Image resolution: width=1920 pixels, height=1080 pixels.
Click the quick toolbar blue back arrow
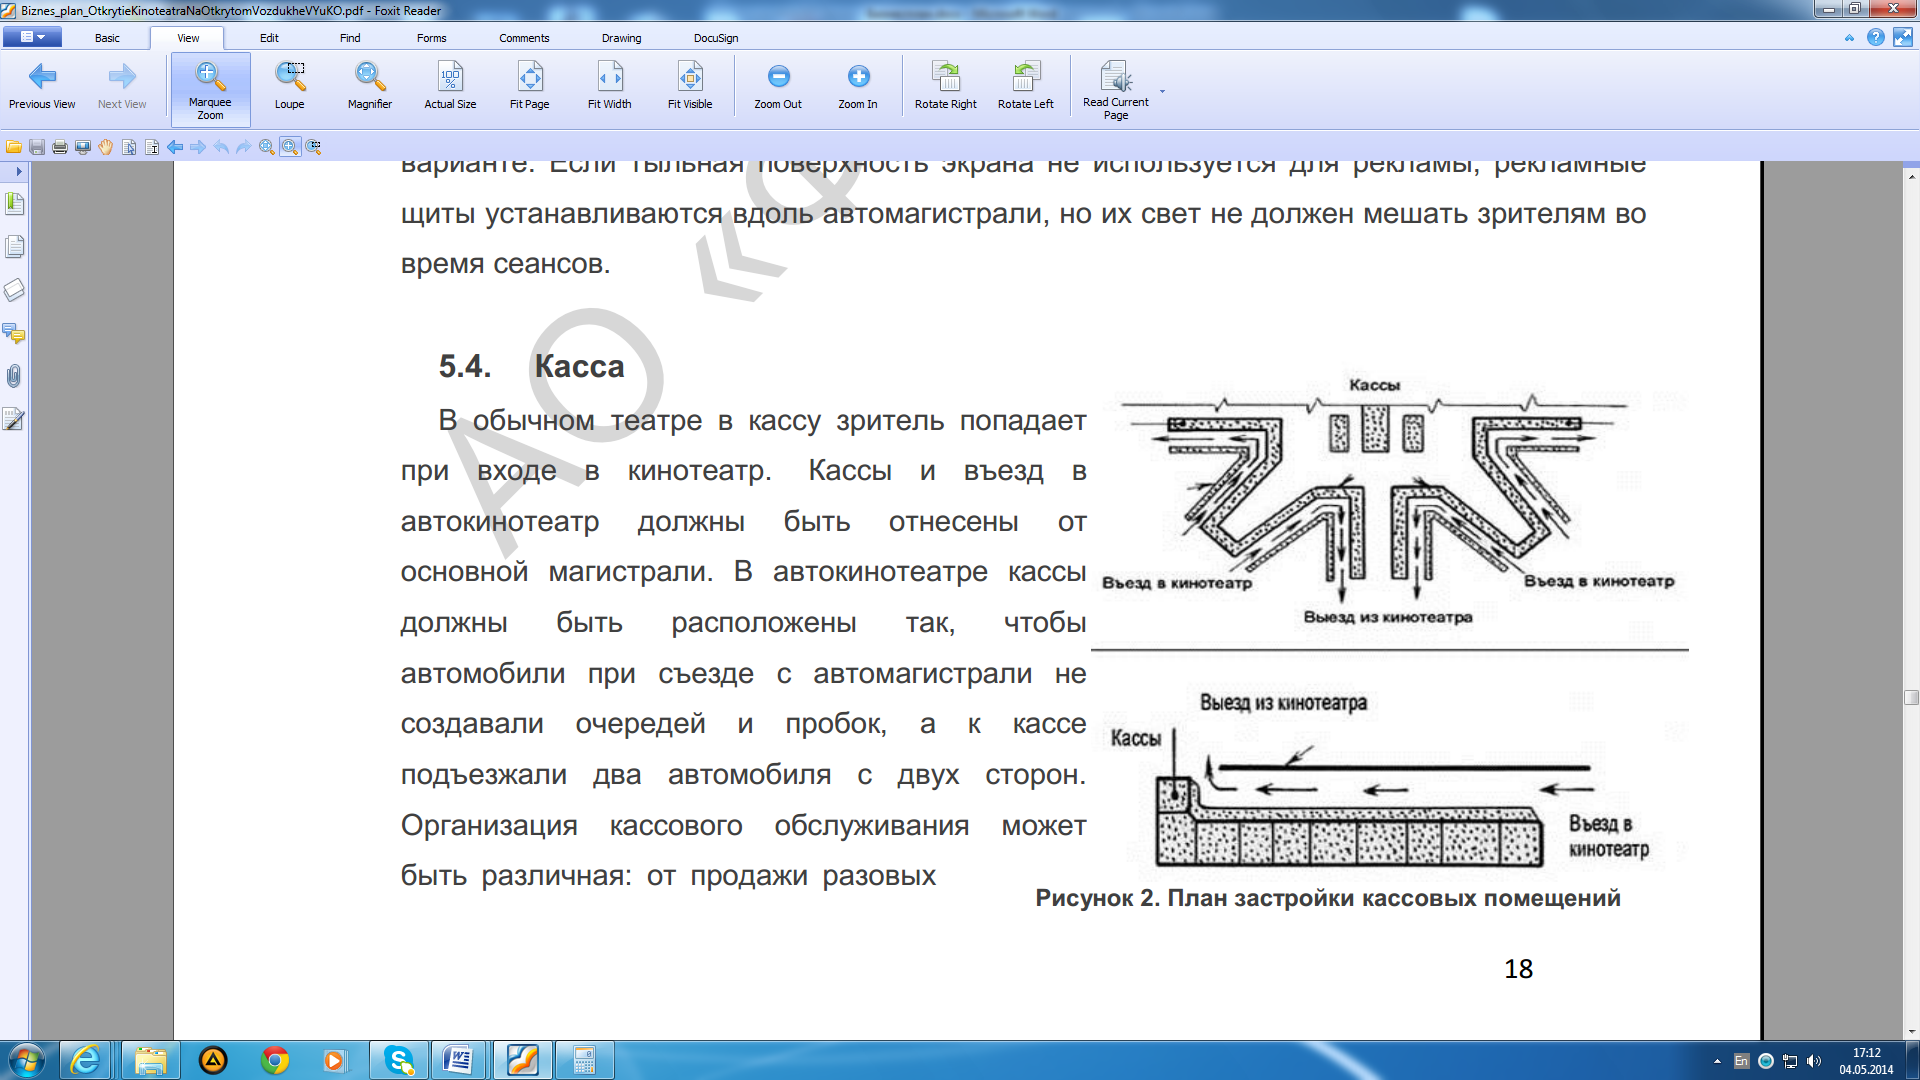(x=175, y=147)
